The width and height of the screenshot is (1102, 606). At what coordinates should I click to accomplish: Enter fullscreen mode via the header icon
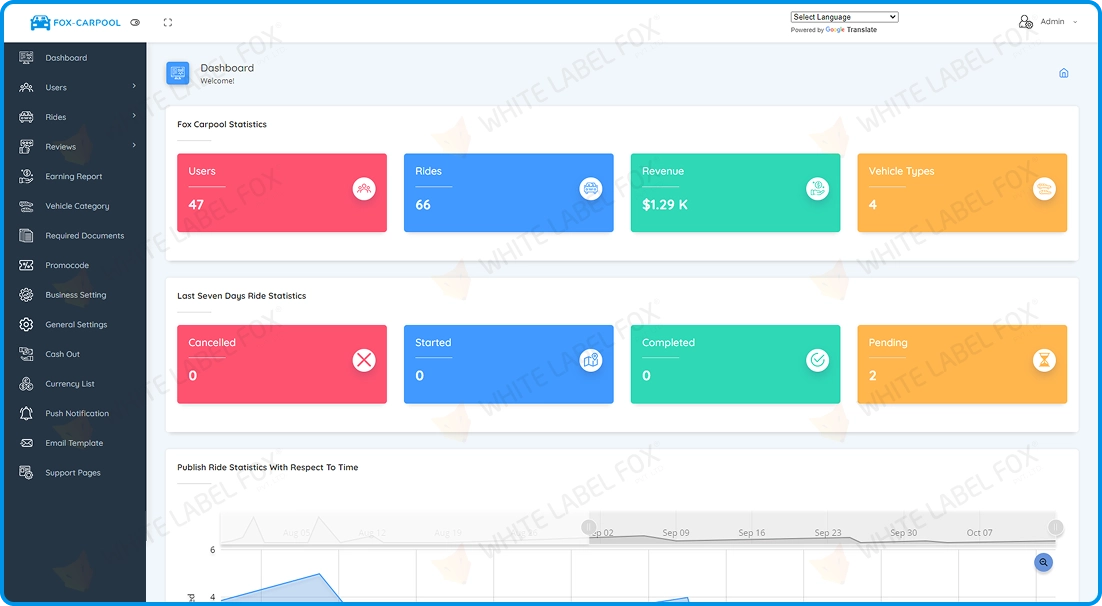pos(168,22)
